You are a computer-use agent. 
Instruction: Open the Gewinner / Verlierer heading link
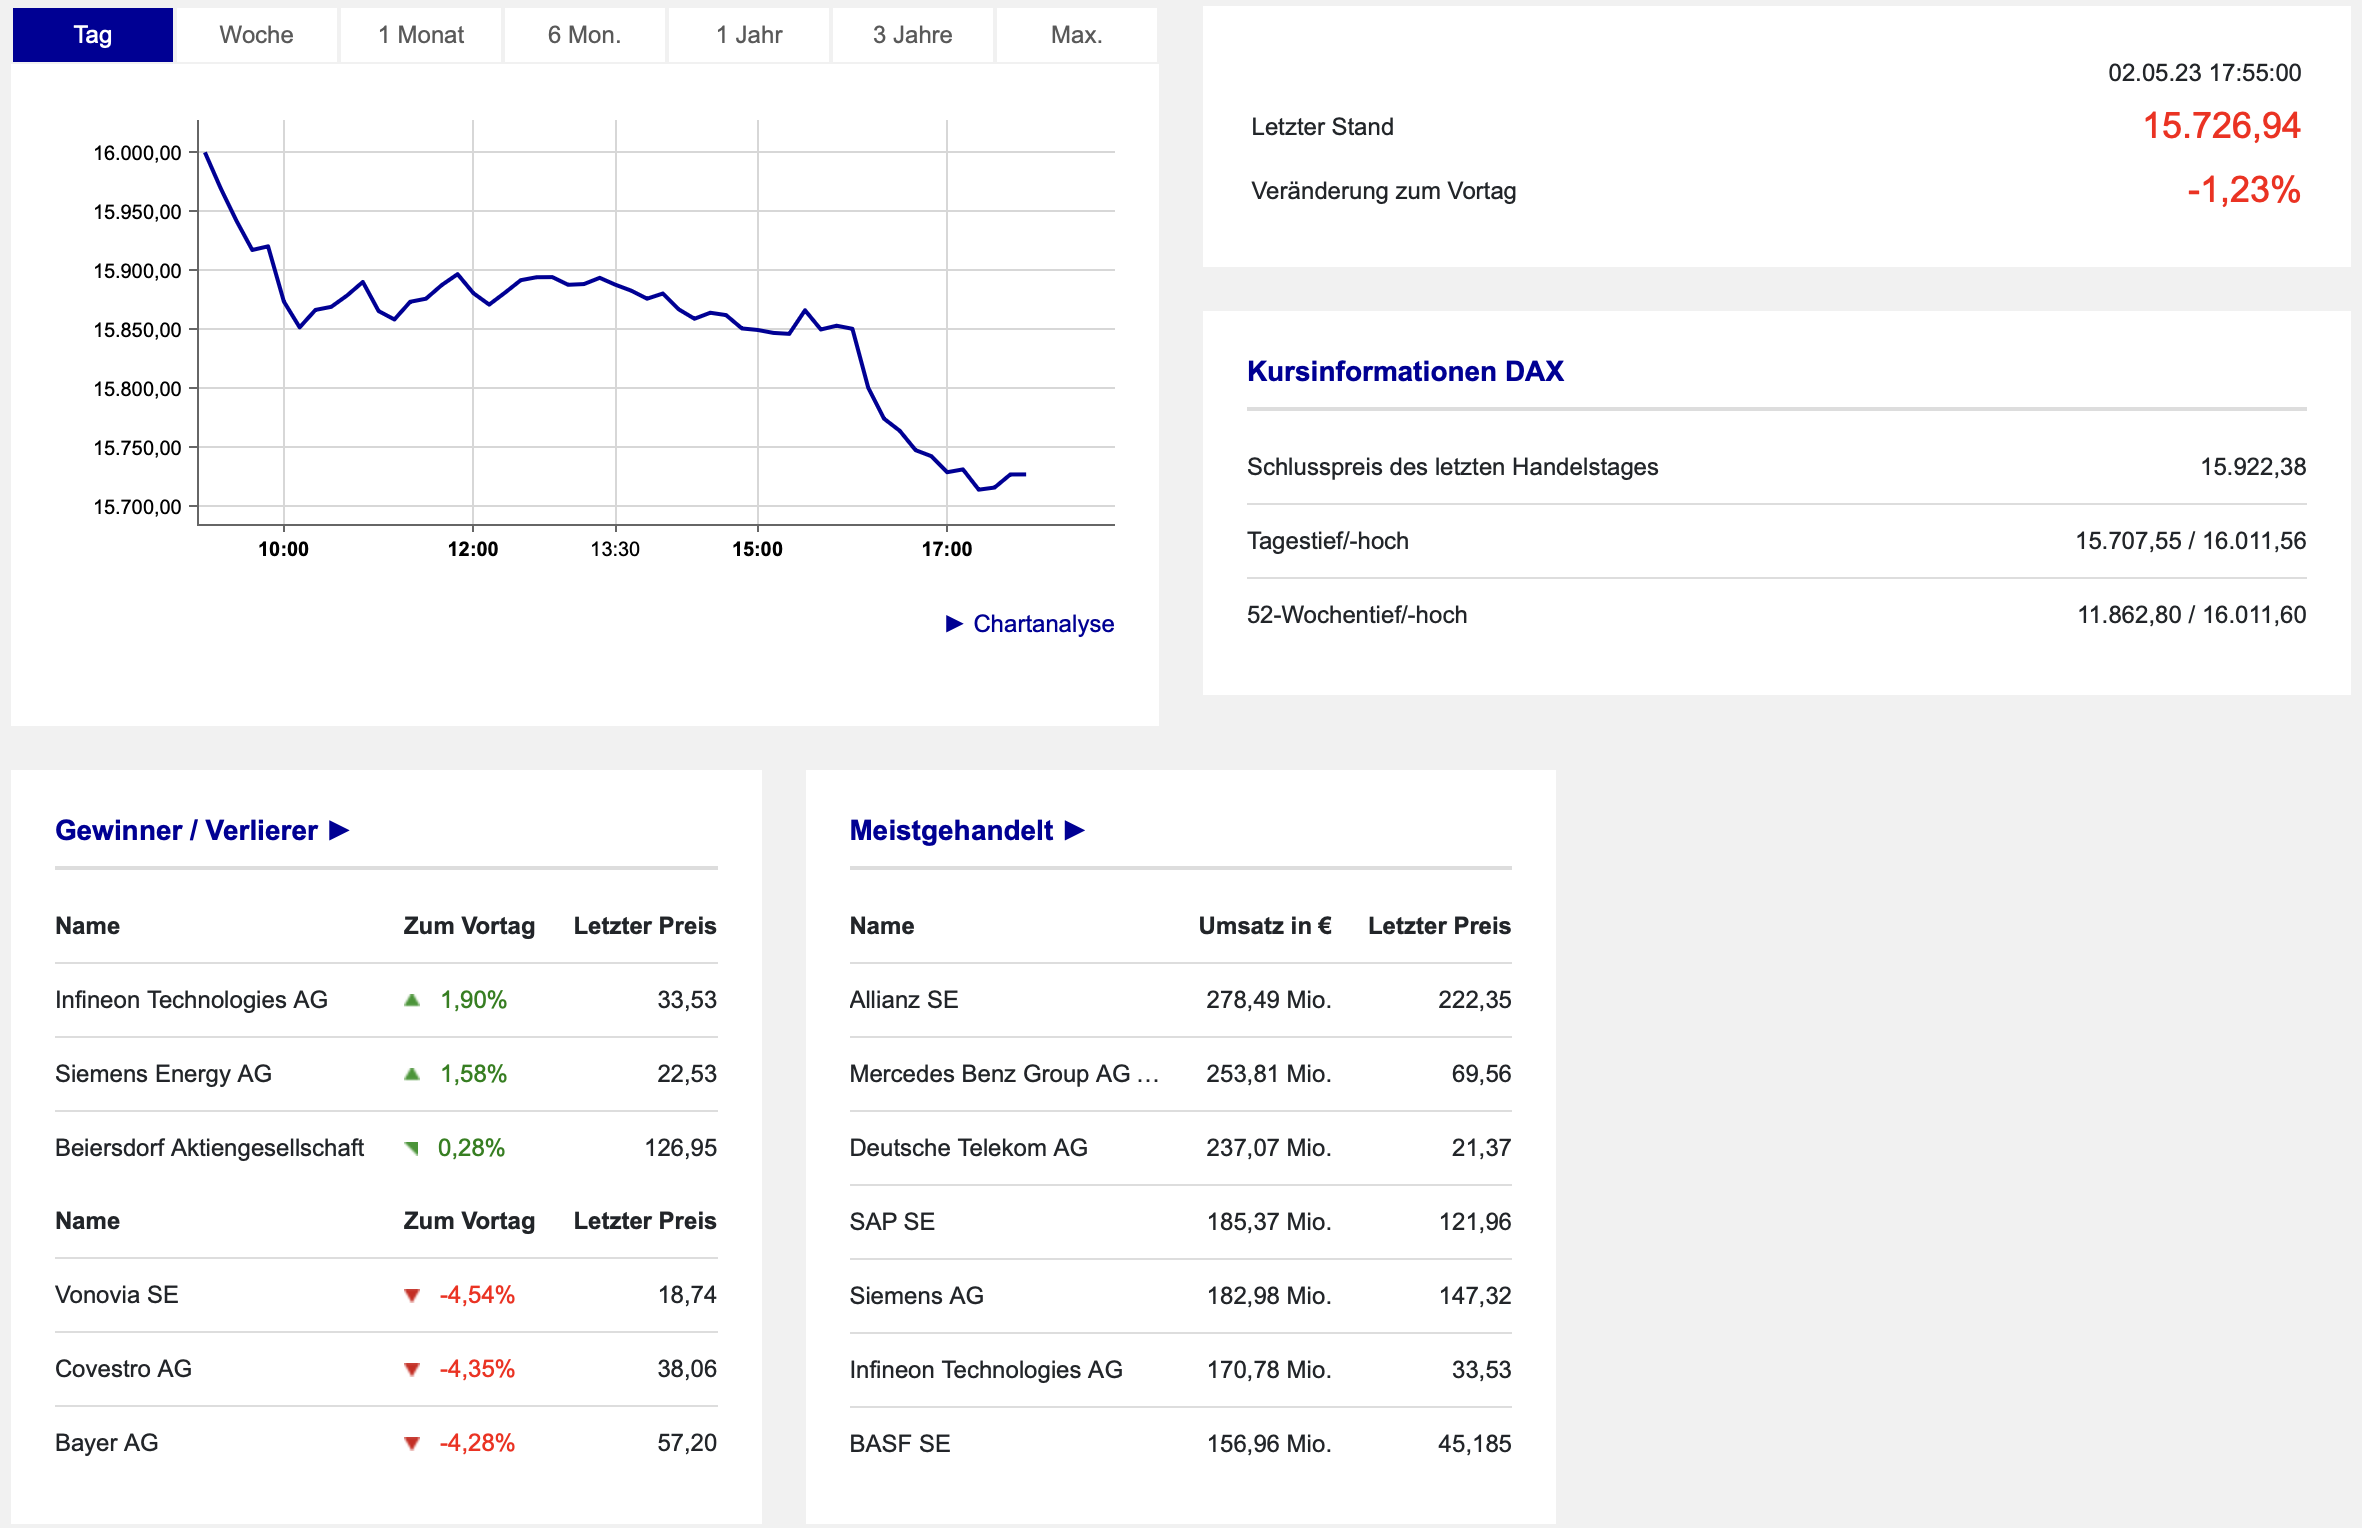[x=186, y=831]
